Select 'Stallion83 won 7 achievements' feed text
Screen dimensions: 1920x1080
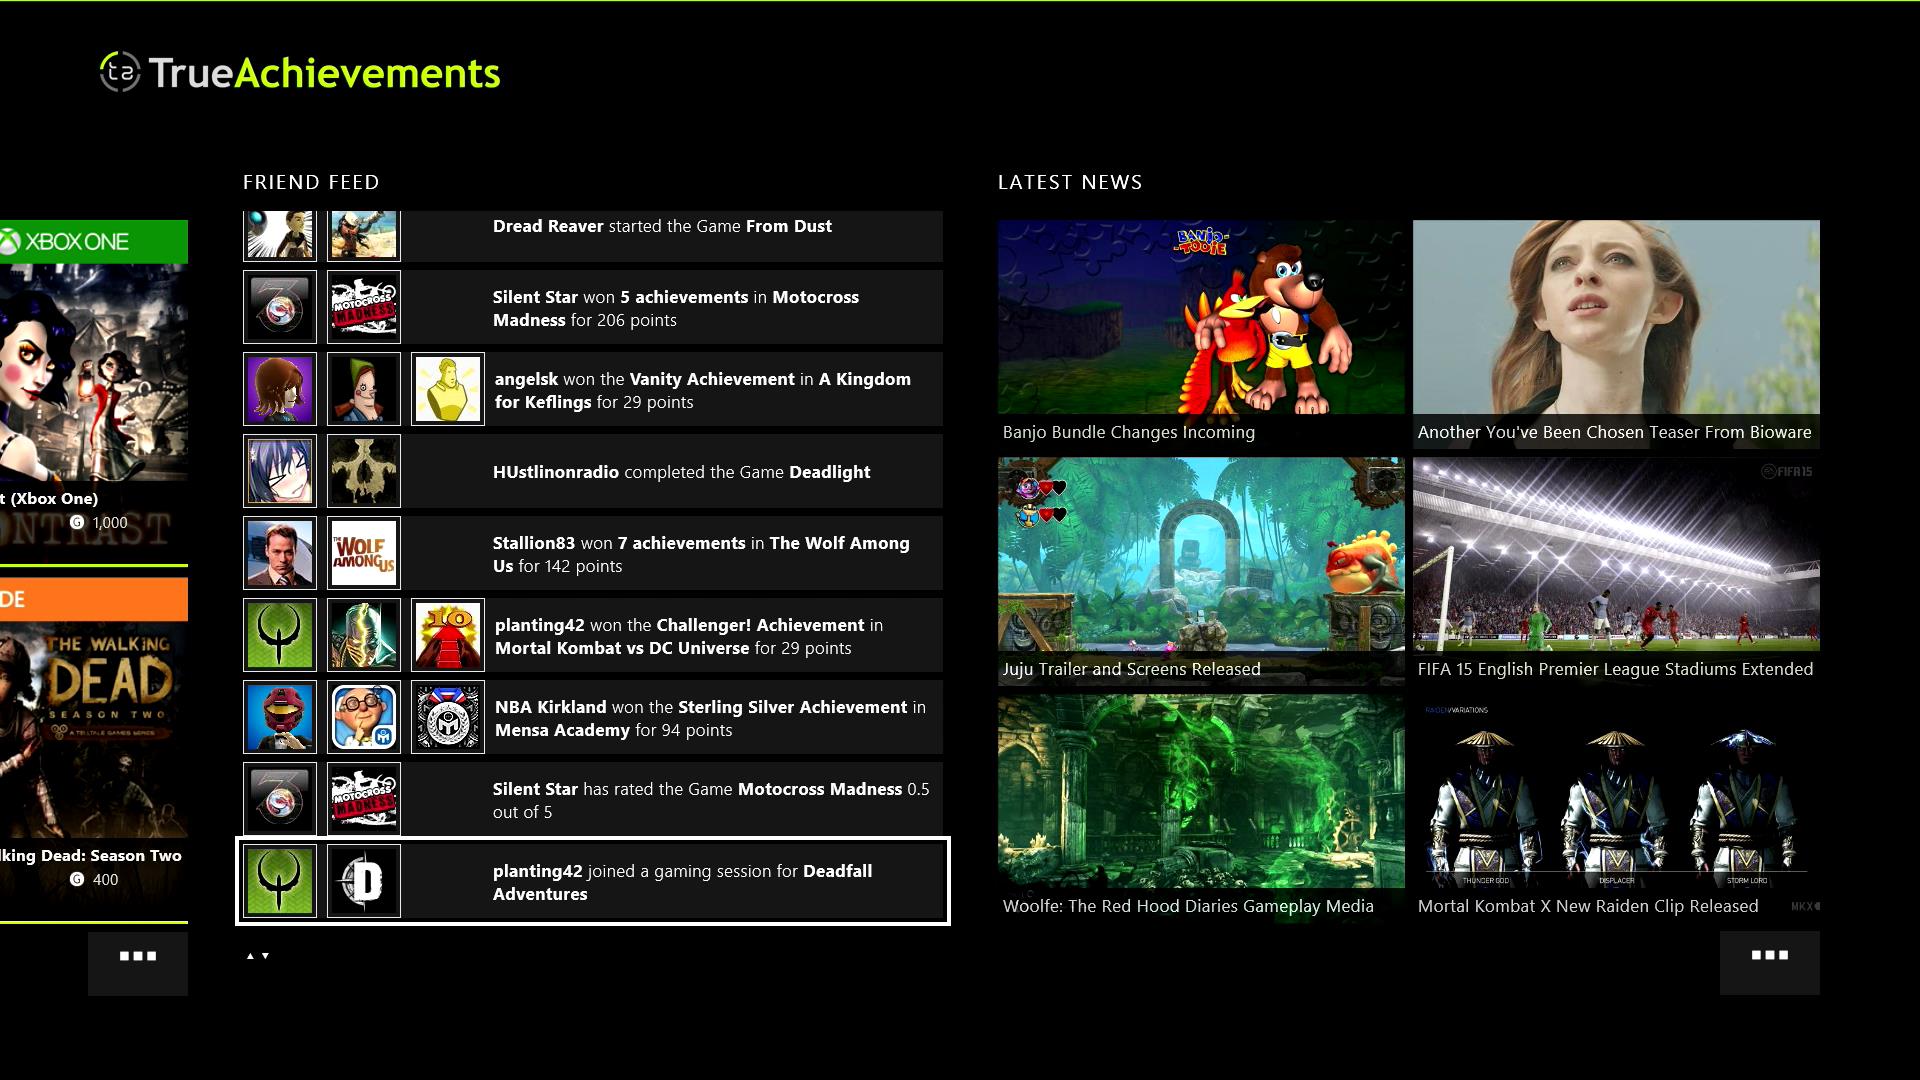[x=701, y=554]
